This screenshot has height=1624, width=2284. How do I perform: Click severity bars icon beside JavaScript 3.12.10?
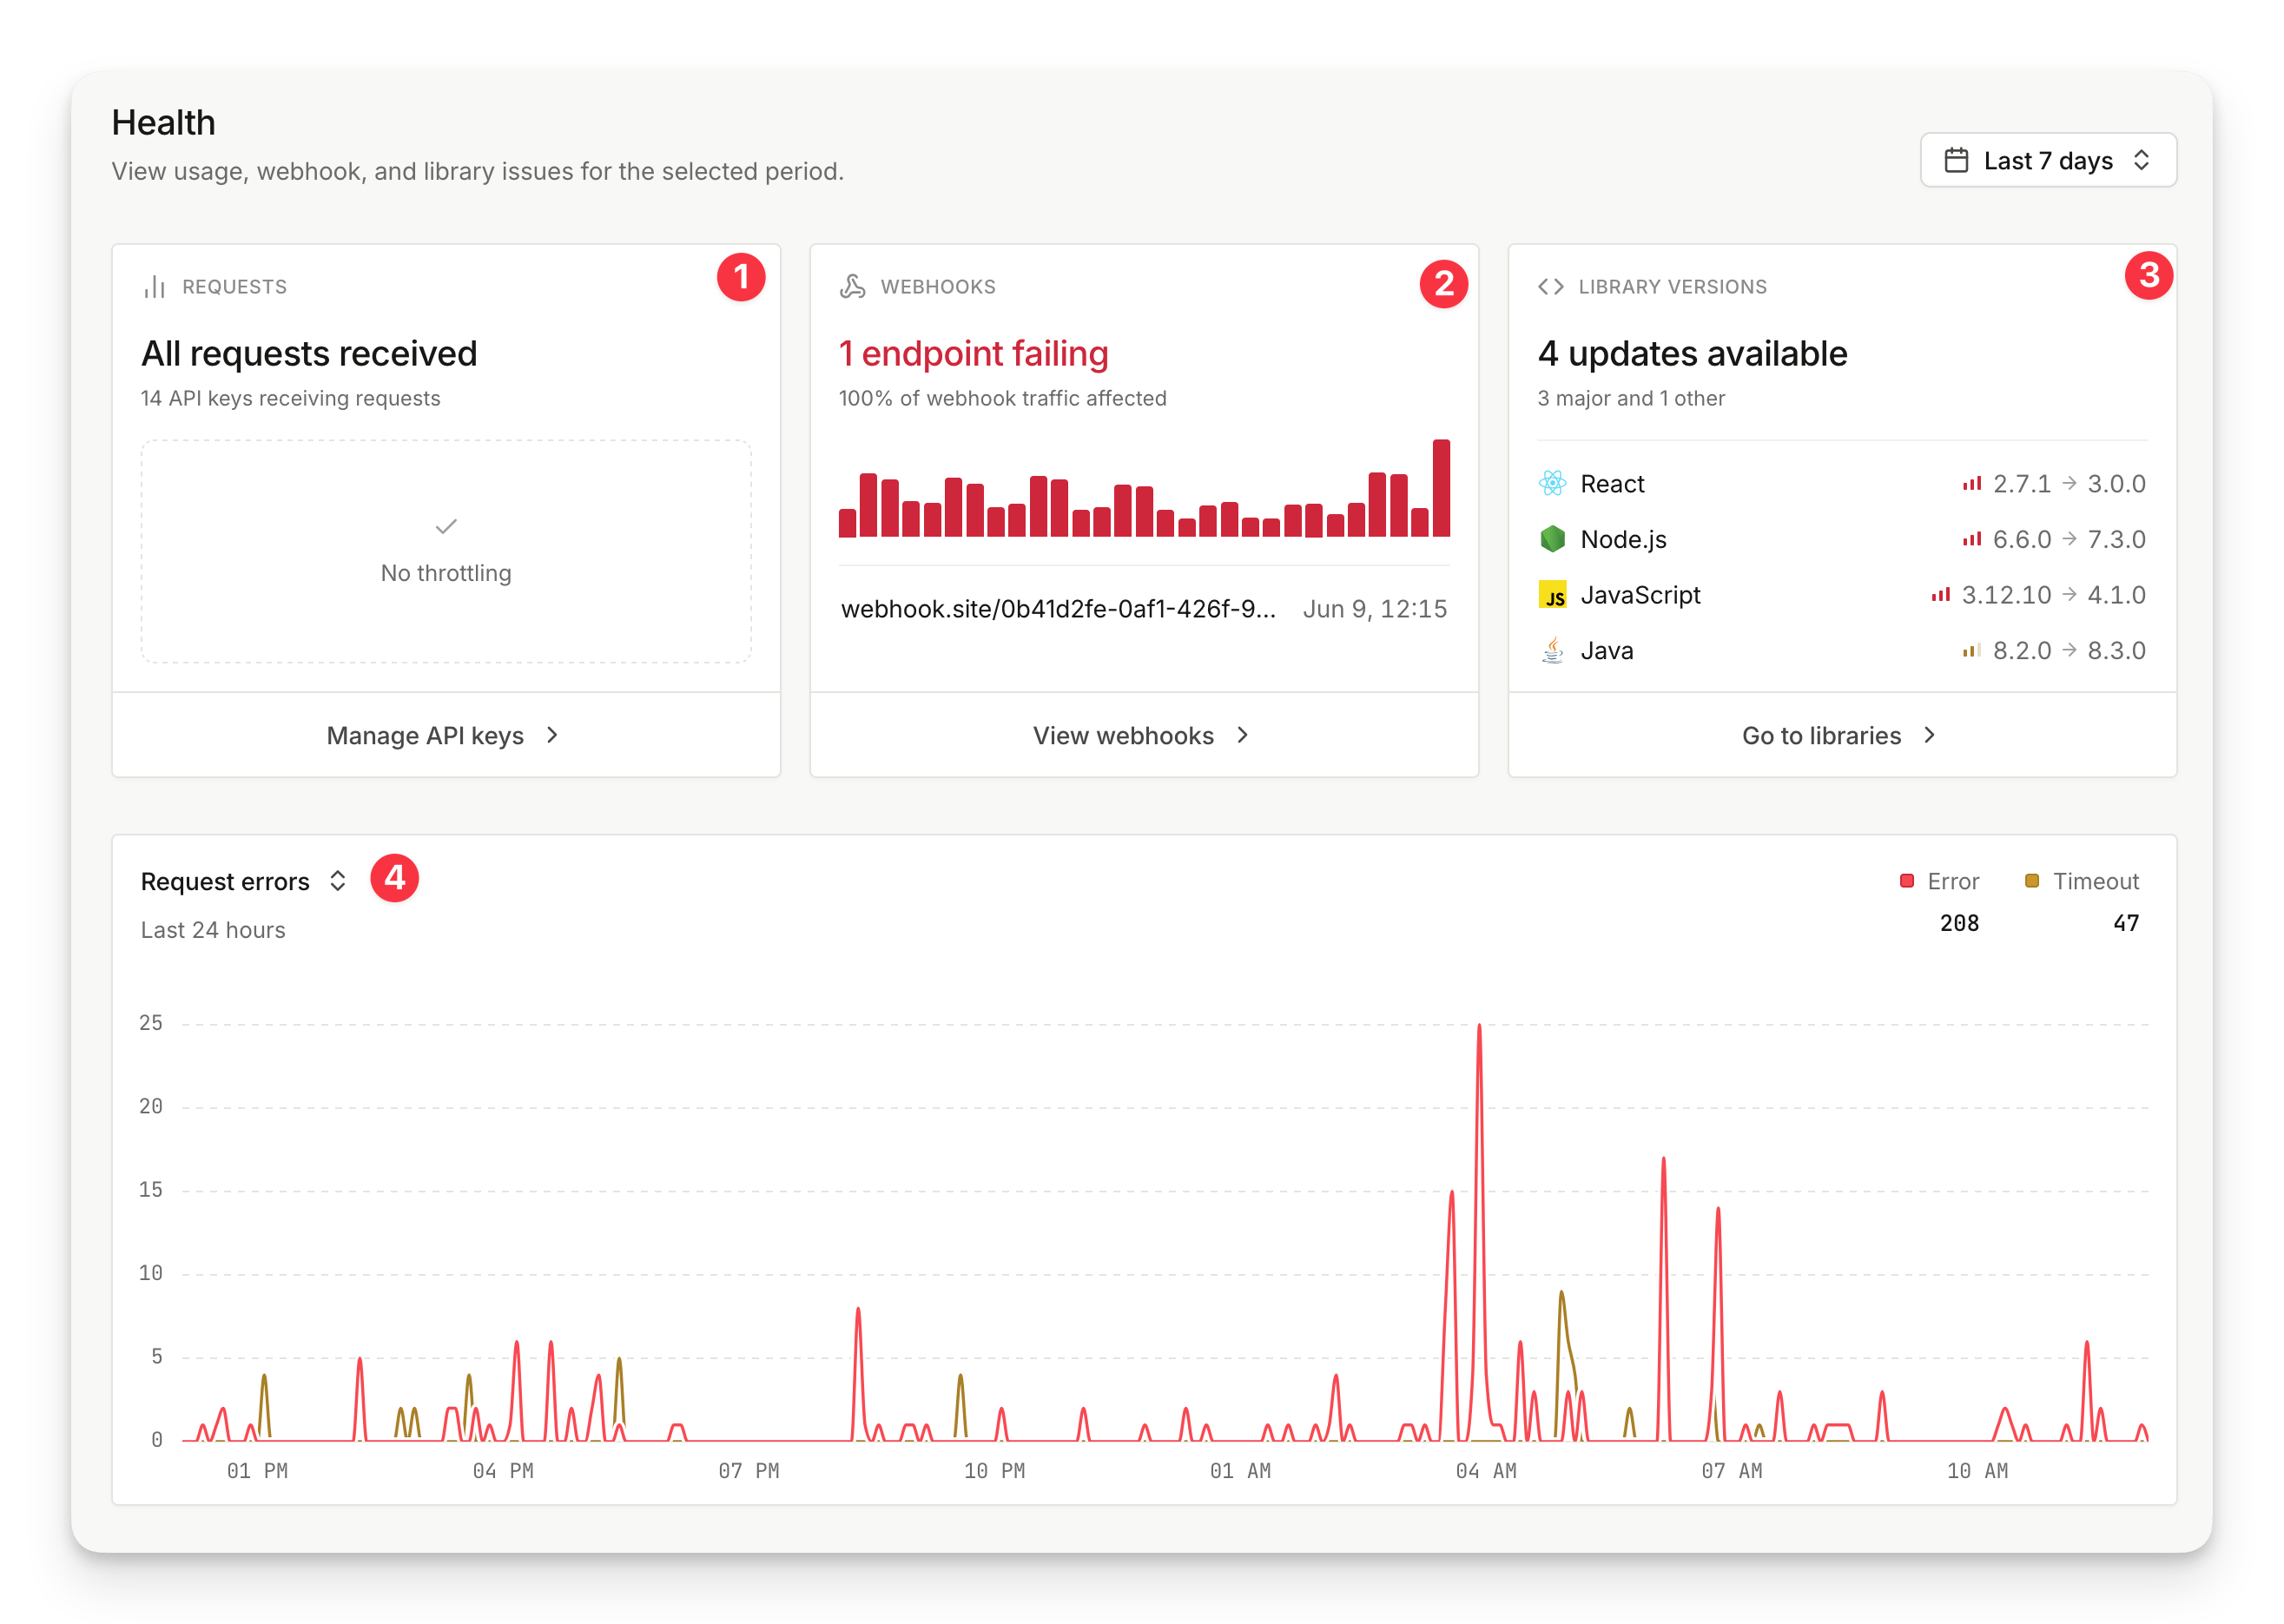point(1940,595)
